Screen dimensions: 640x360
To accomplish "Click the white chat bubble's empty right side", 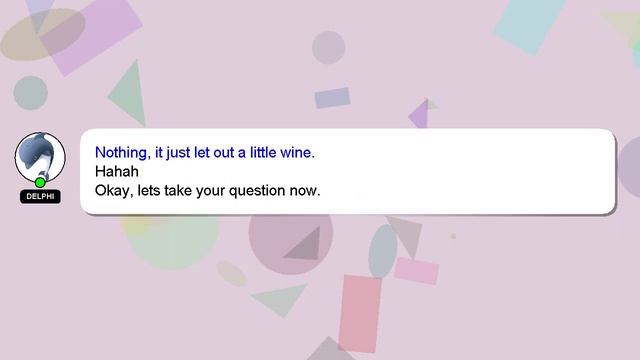I will point(469,171).
